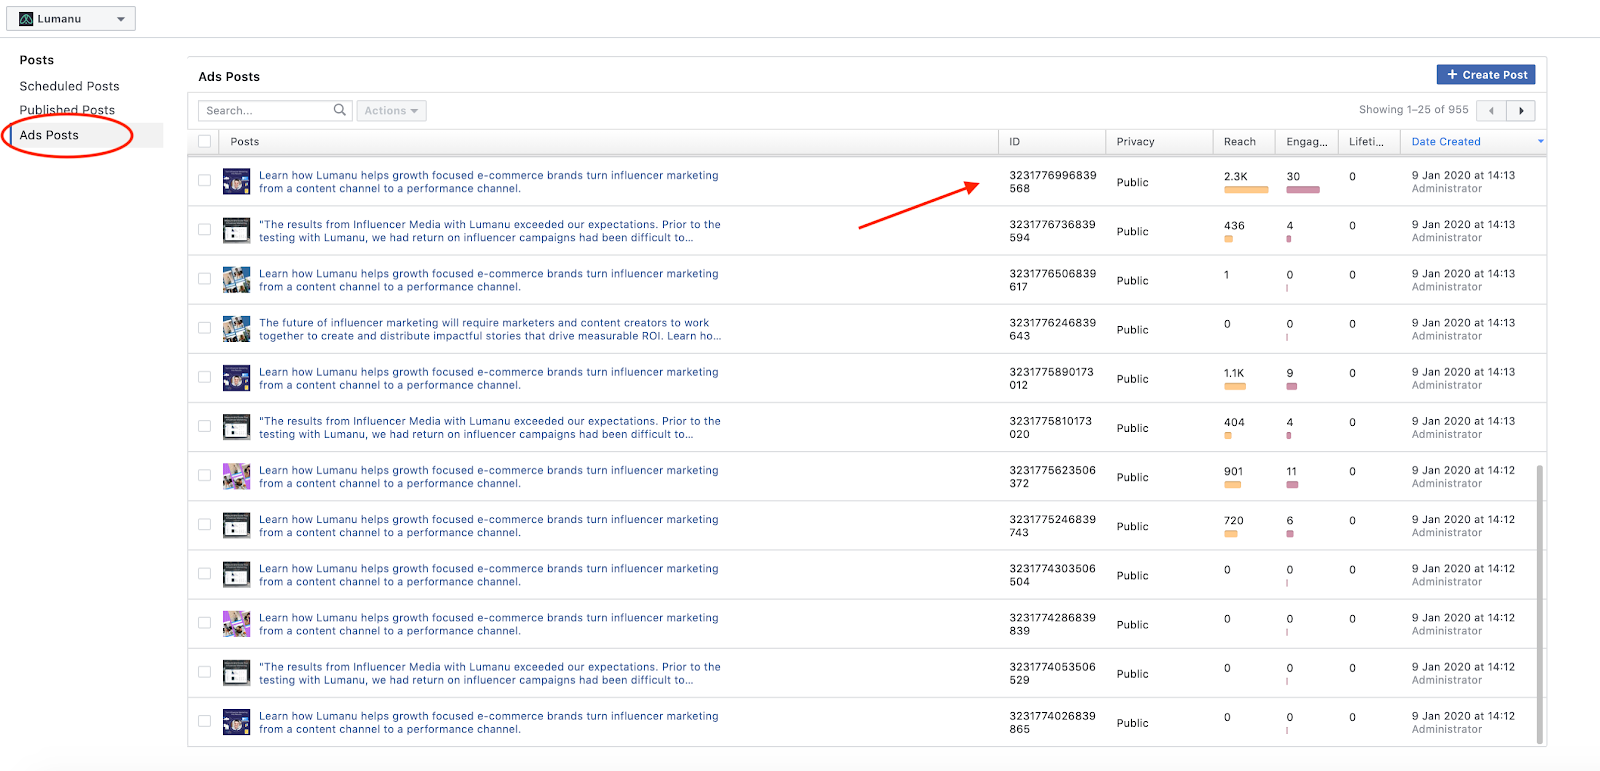Viewport: 1600px width, 771px height.
Task: Check the box for post 3231775890173012
Action: 204,377
